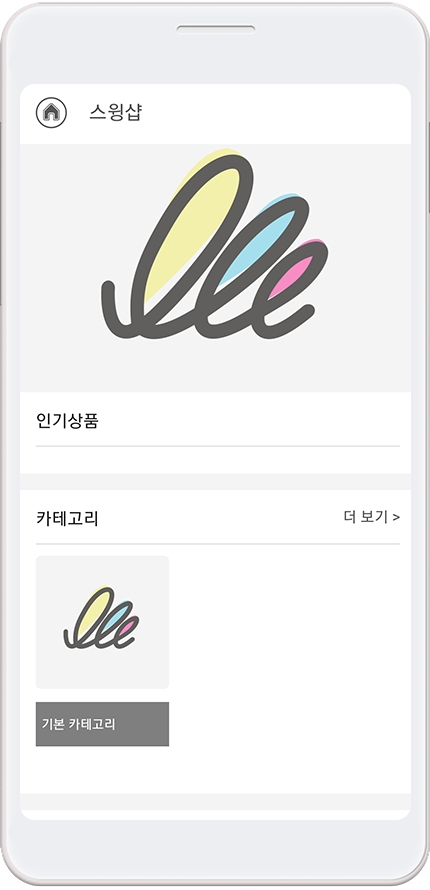Select the 인기상품 section heading
430x890 pixels.
68,421
